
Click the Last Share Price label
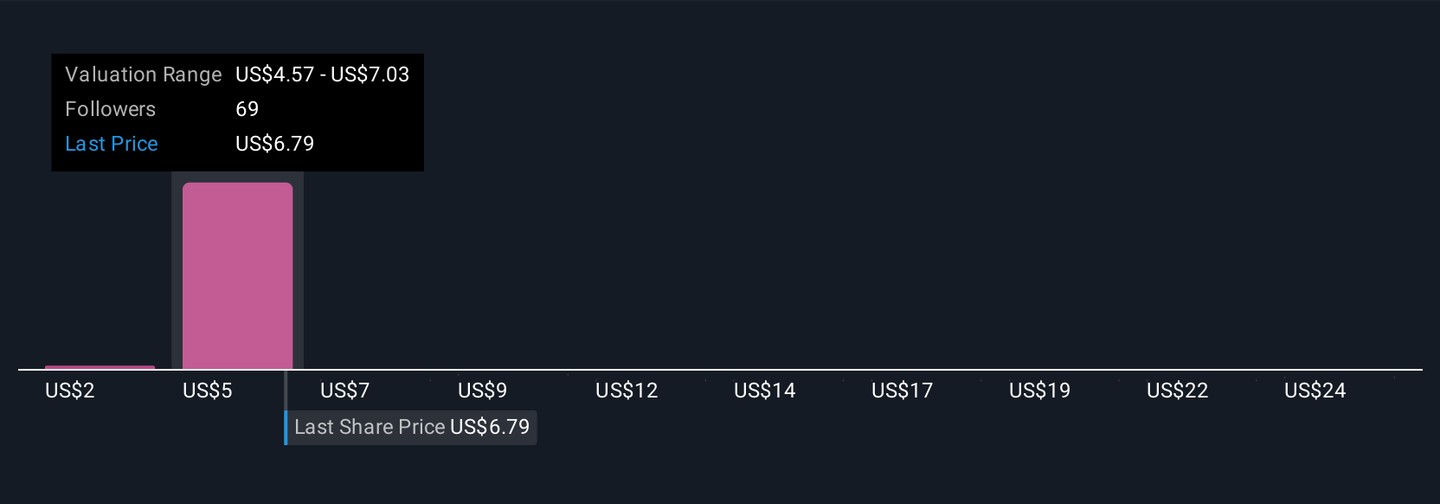tap(369, 427)
